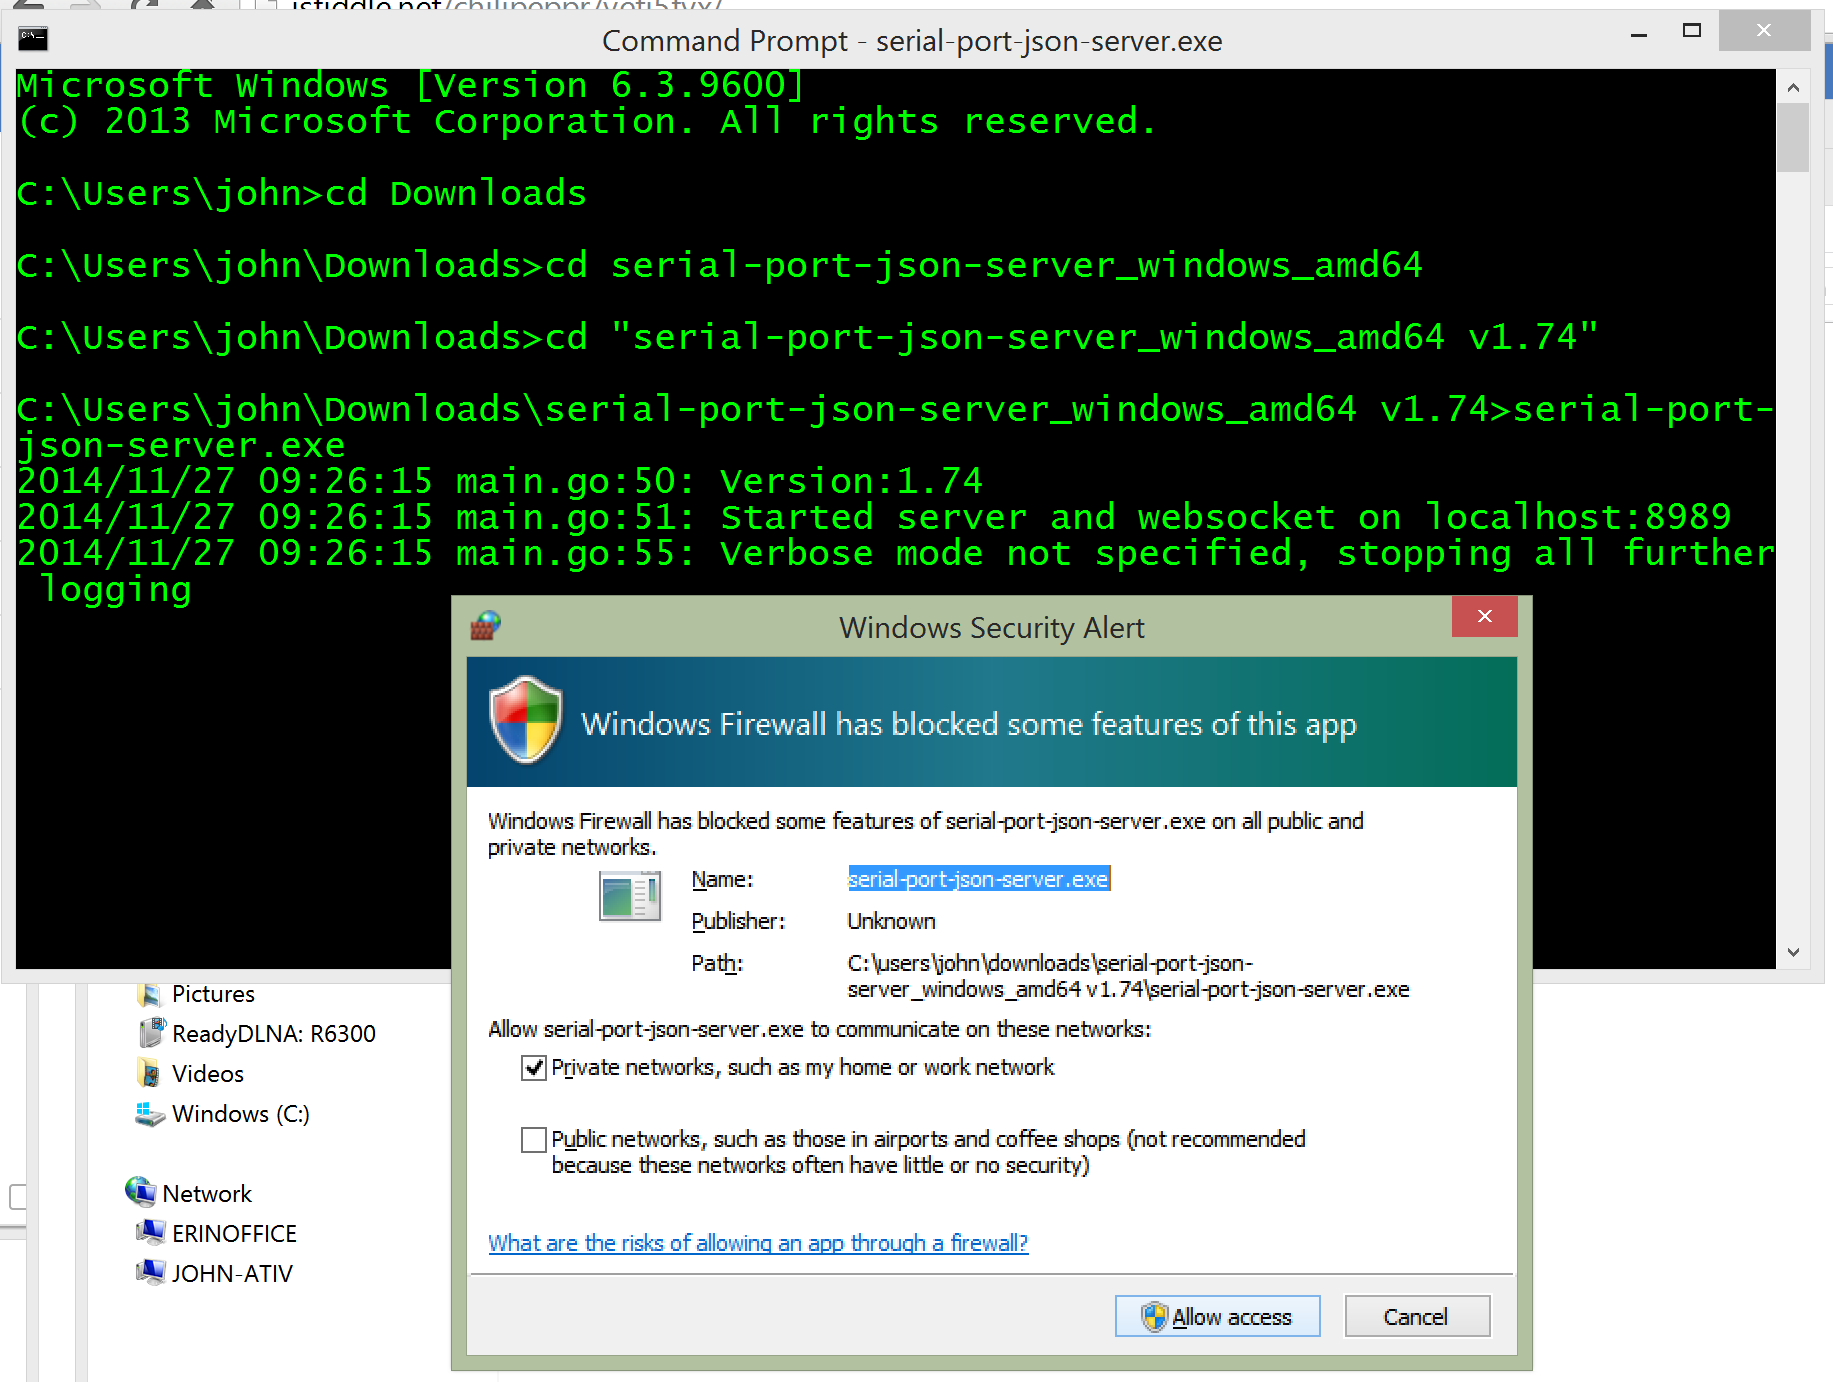This screenshot has width=1833, height=1382.
Task: Click the Path value text in alert
Action: pyautogui.click(x=1128, y=976)
